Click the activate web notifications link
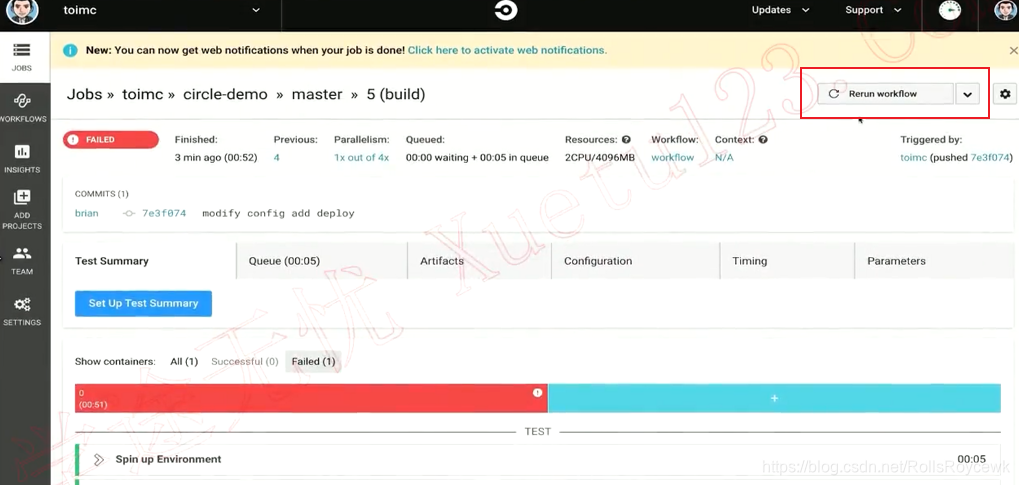This screenshot has width=1019, height=485. pos(507,50)
